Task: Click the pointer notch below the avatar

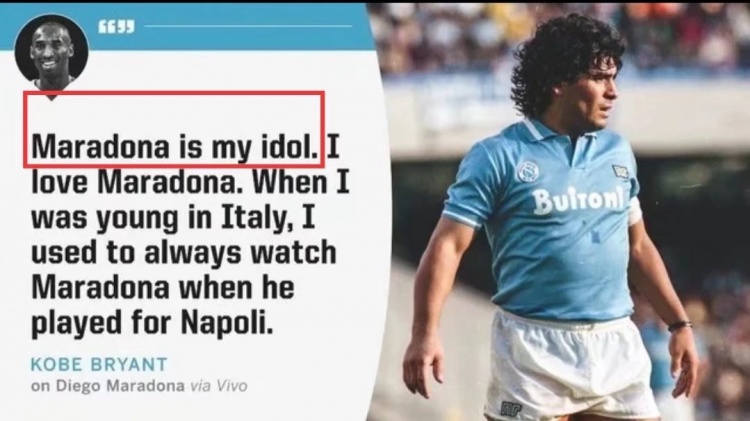Action: click(x=52, y=96)
